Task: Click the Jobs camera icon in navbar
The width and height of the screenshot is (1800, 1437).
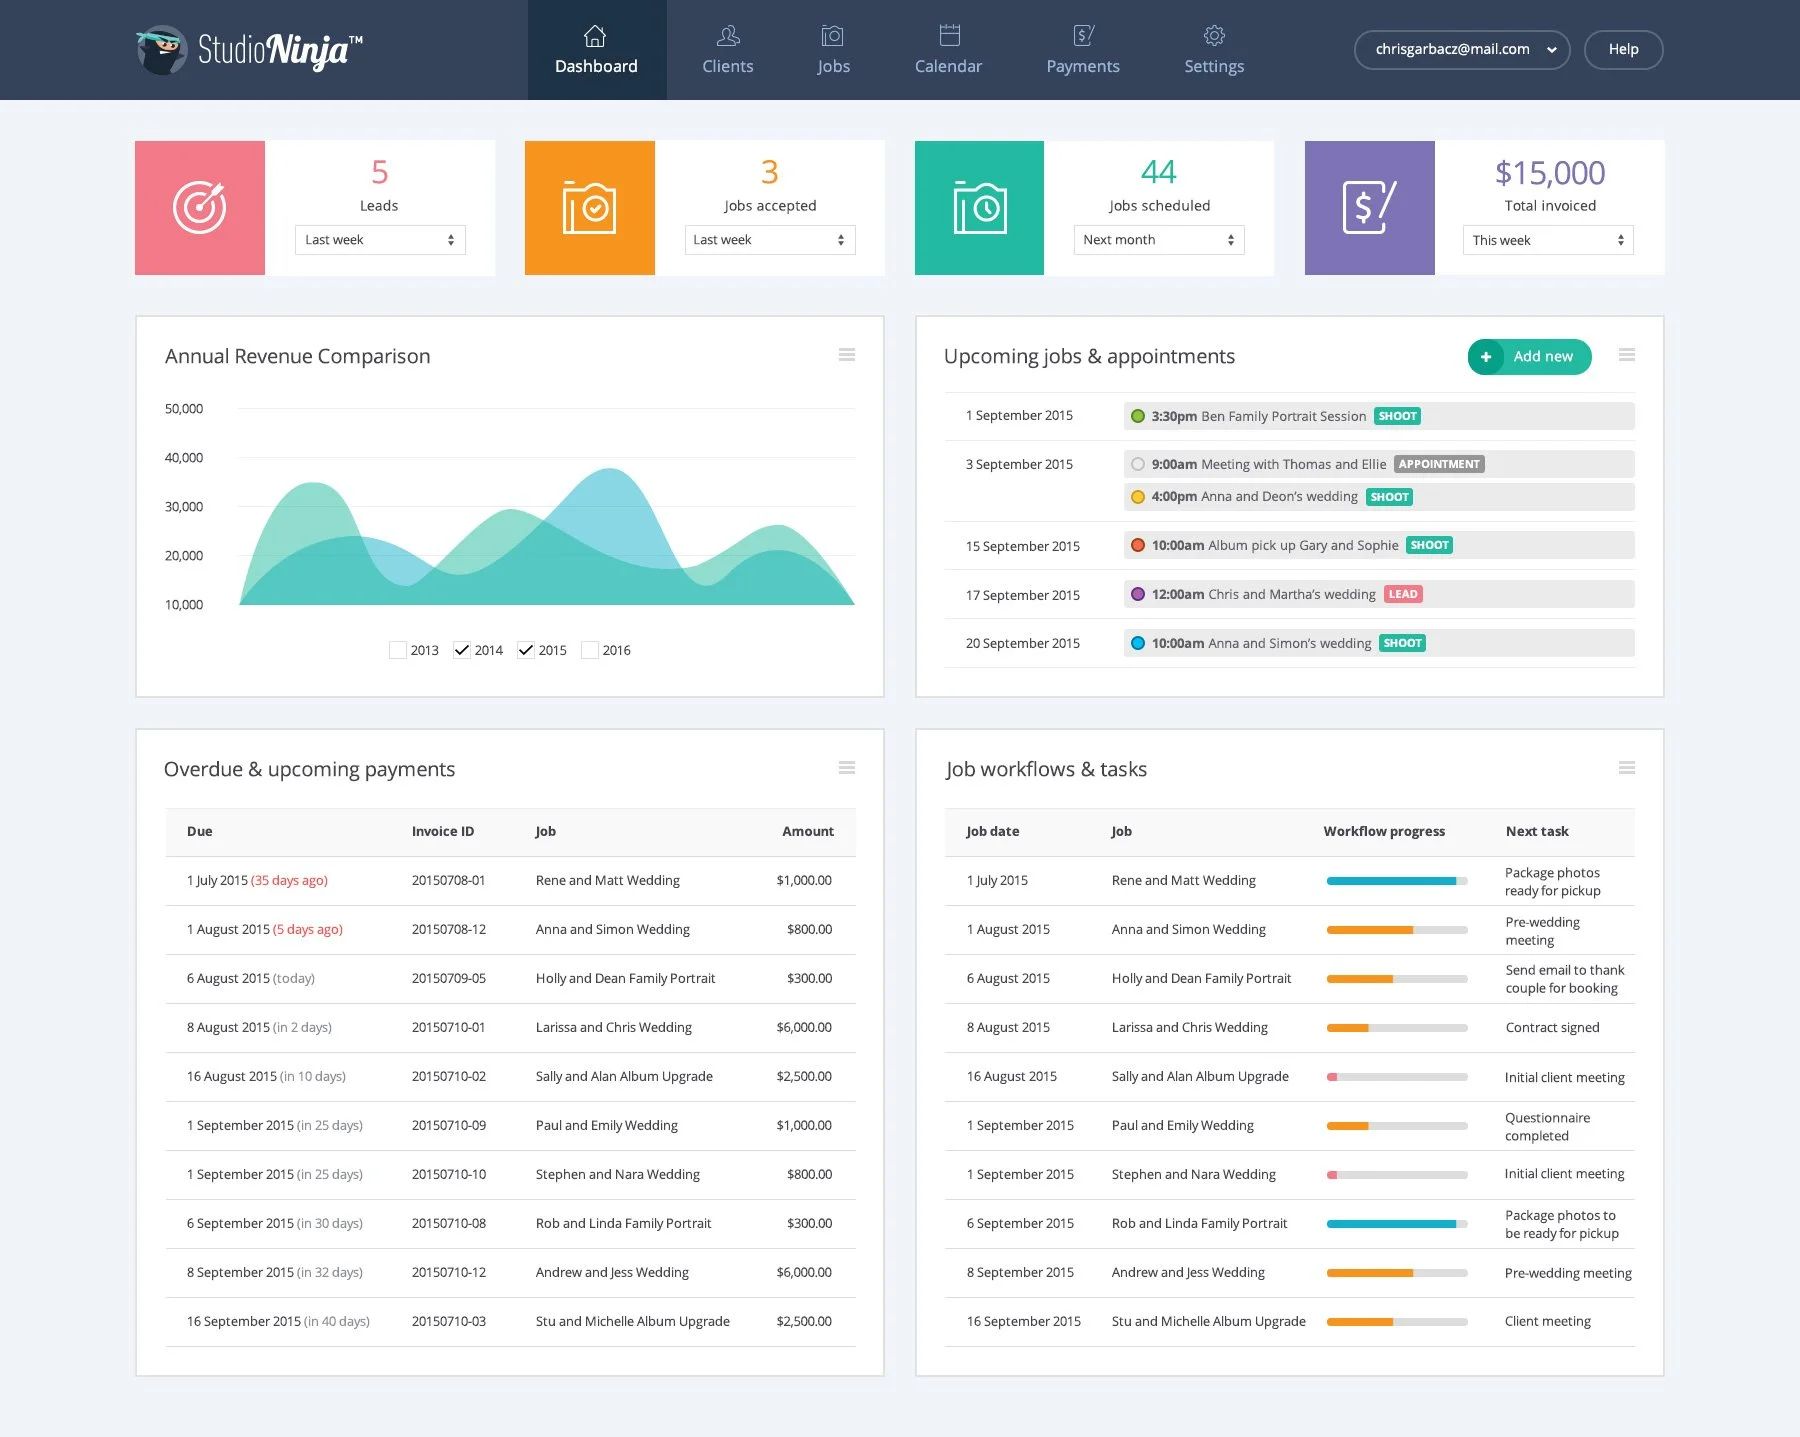Action: pyautogui.click(x=832, y=36)
